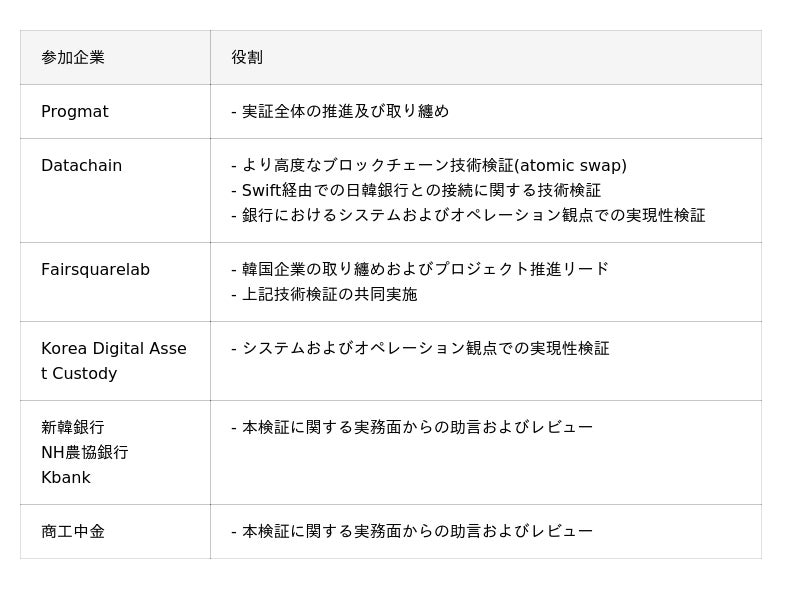The height and width of the screenshot is (589, 800).
Task: Select the Datachain company cell
Action: (81, 166)
